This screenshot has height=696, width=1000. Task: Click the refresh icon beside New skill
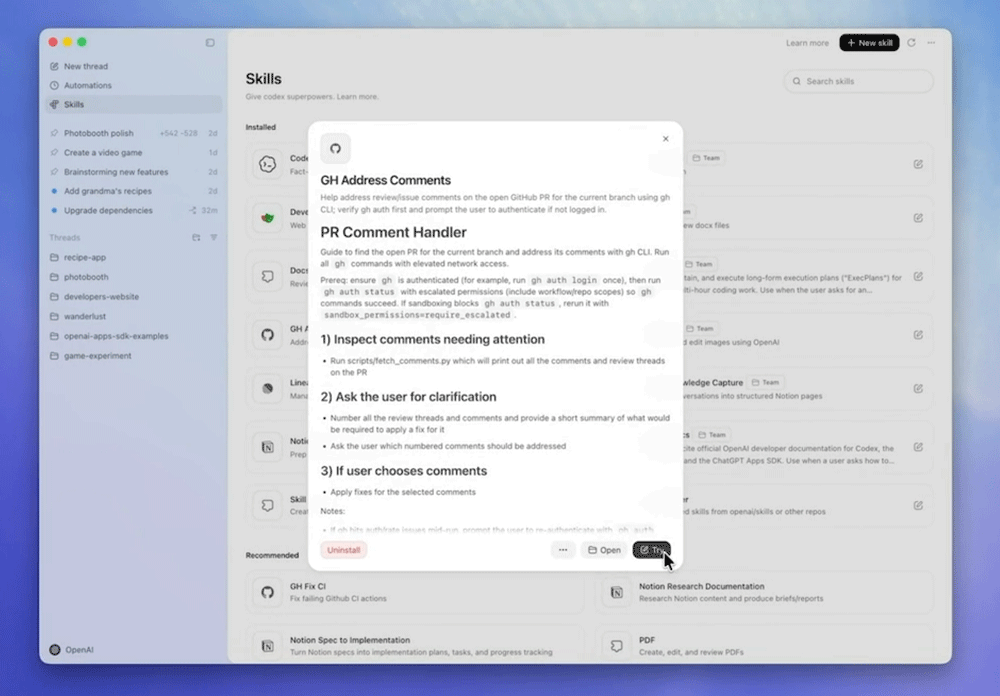(x=911, y=43)
